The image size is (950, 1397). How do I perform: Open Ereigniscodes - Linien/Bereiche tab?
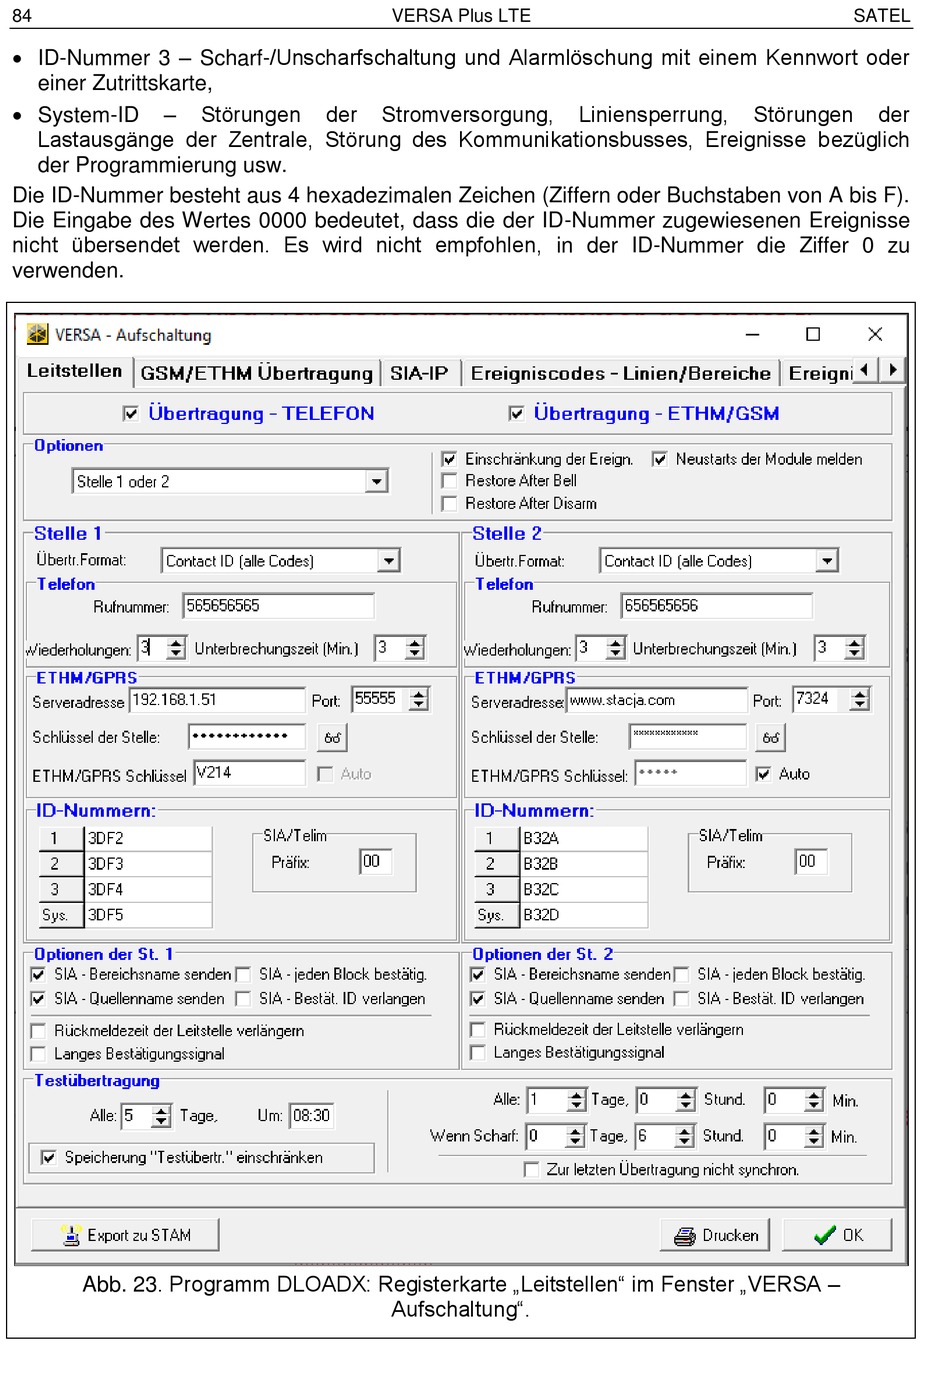[x=621, y=373]
